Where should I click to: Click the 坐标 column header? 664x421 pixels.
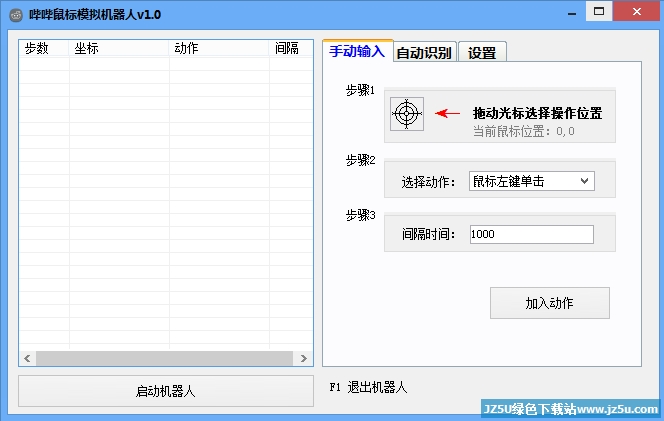[x=119, y=48]
